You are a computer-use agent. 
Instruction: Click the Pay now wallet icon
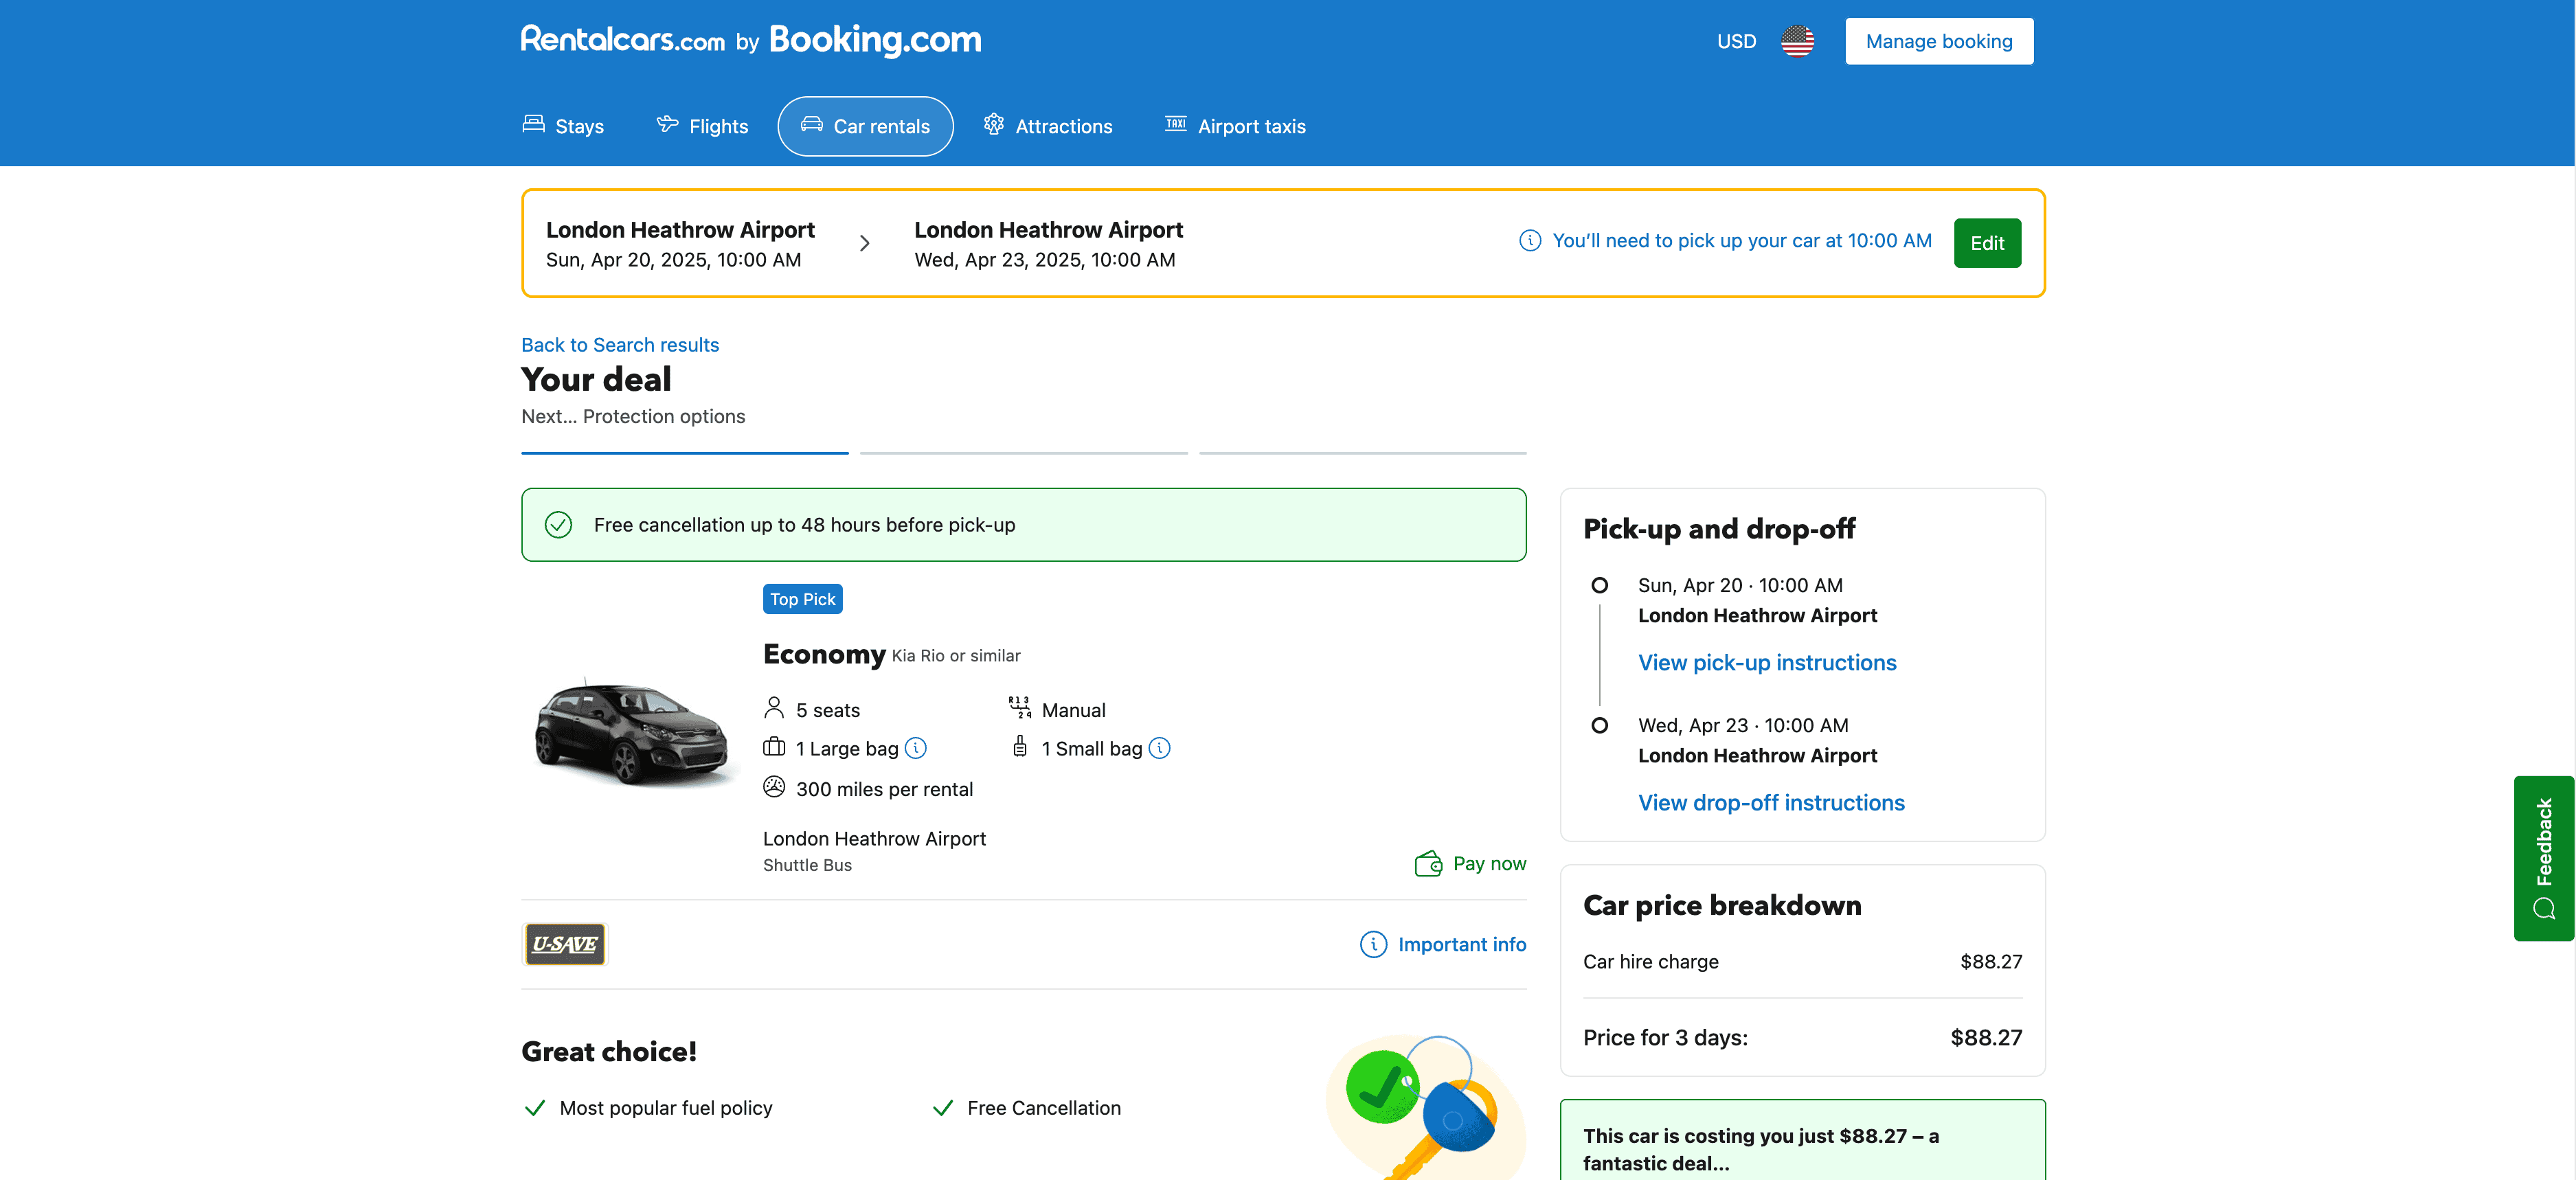[1428, 863]
